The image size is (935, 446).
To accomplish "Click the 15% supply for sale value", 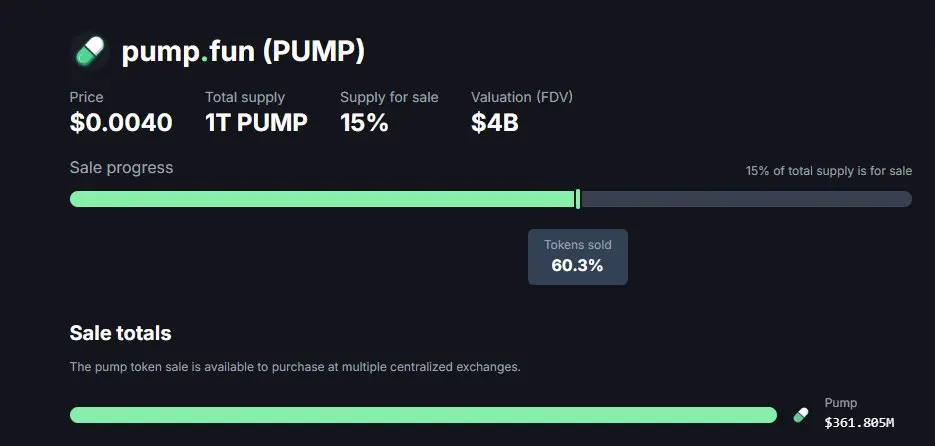I will point(364,123).
